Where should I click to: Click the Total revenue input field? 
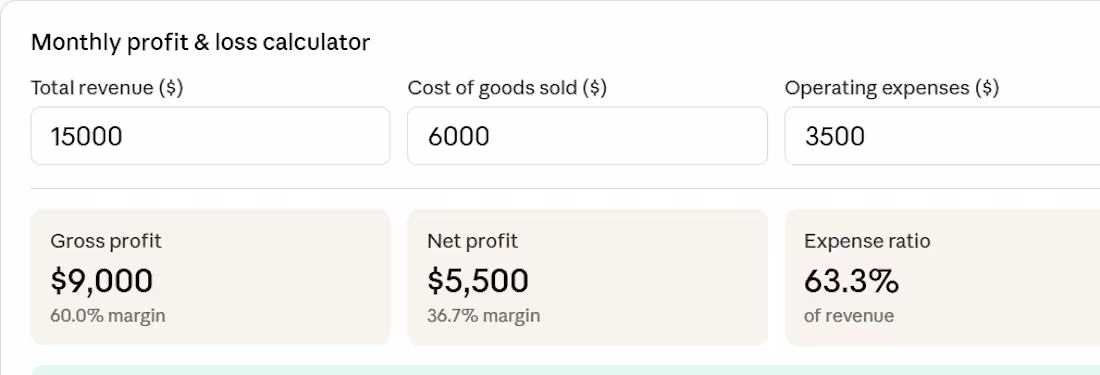click(x=210, y=136)
